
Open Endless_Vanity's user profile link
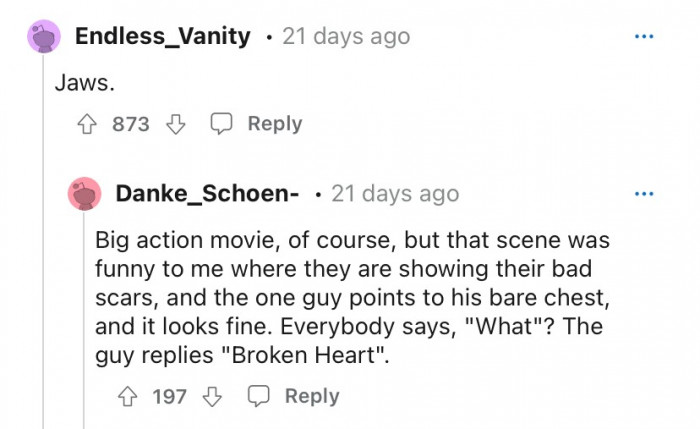pos(163,37)
